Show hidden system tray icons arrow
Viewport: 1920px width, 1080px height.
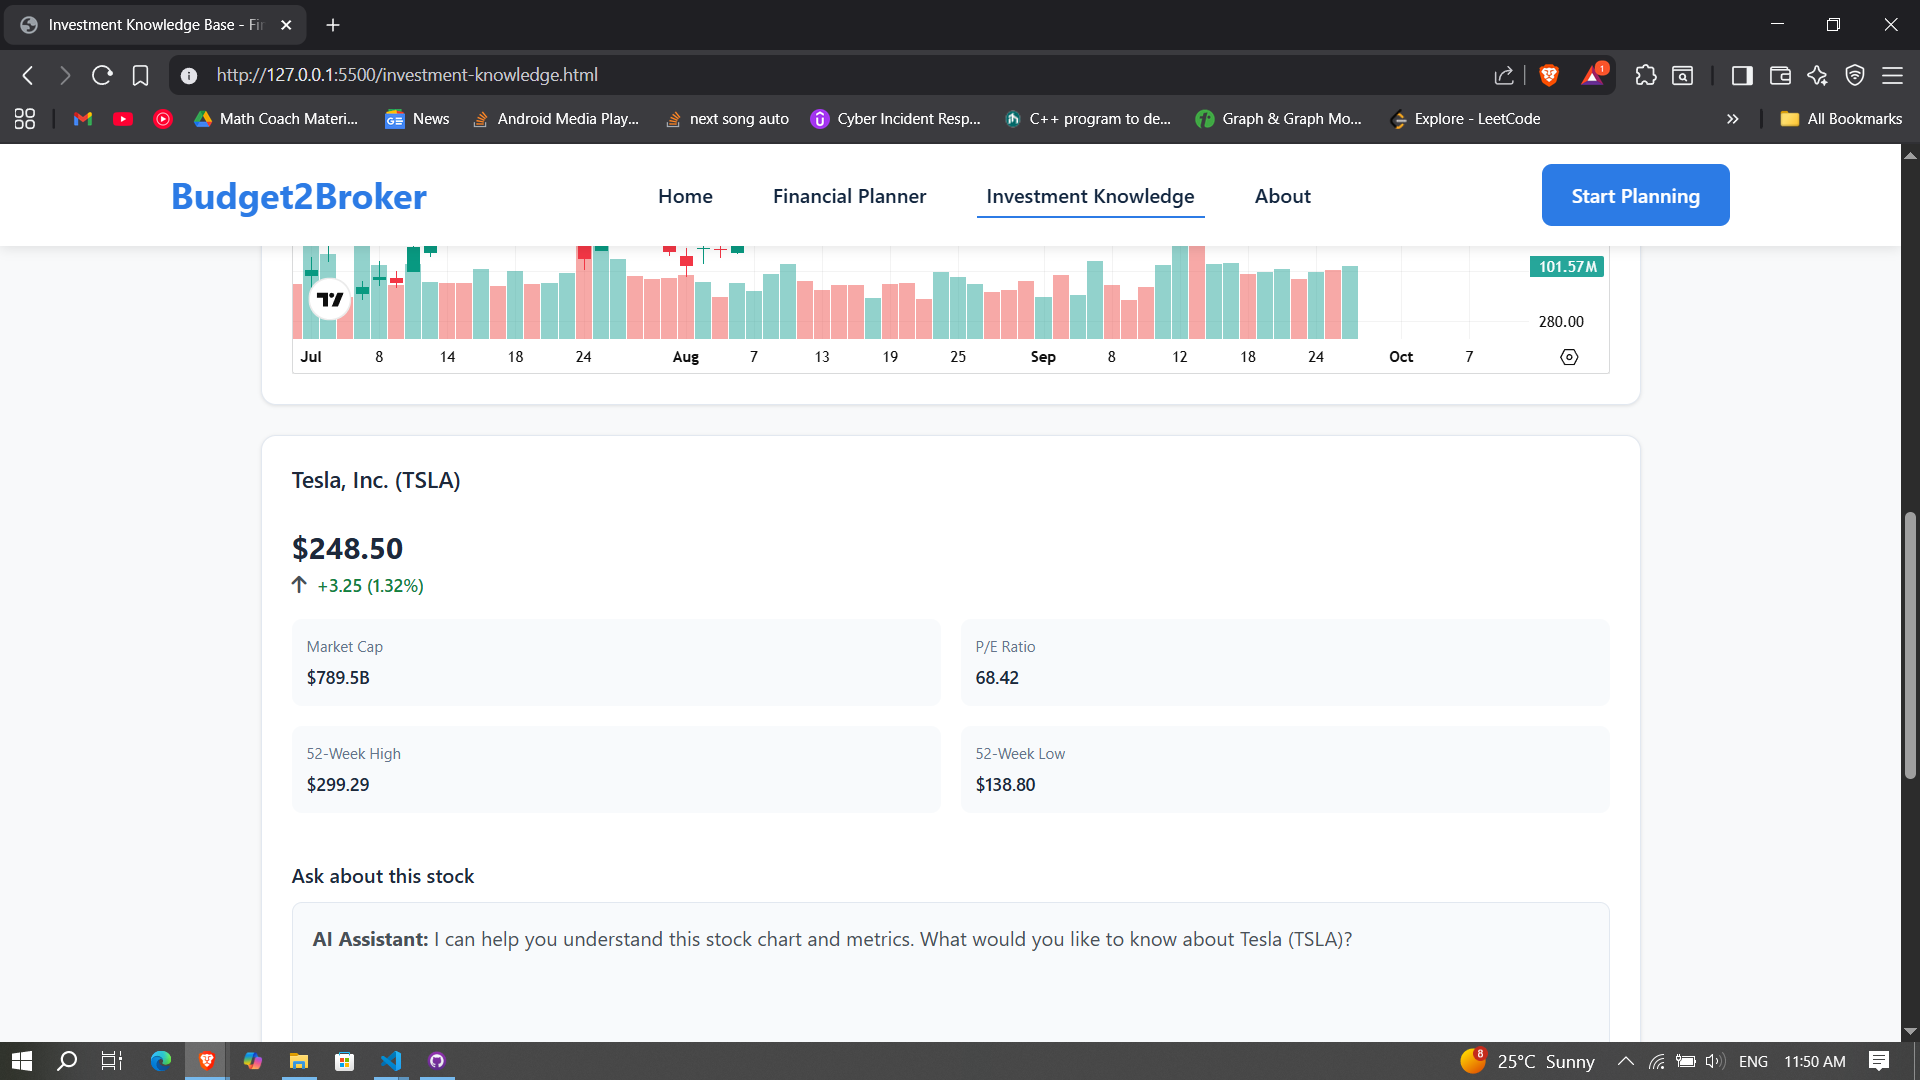[1625, 1061]
